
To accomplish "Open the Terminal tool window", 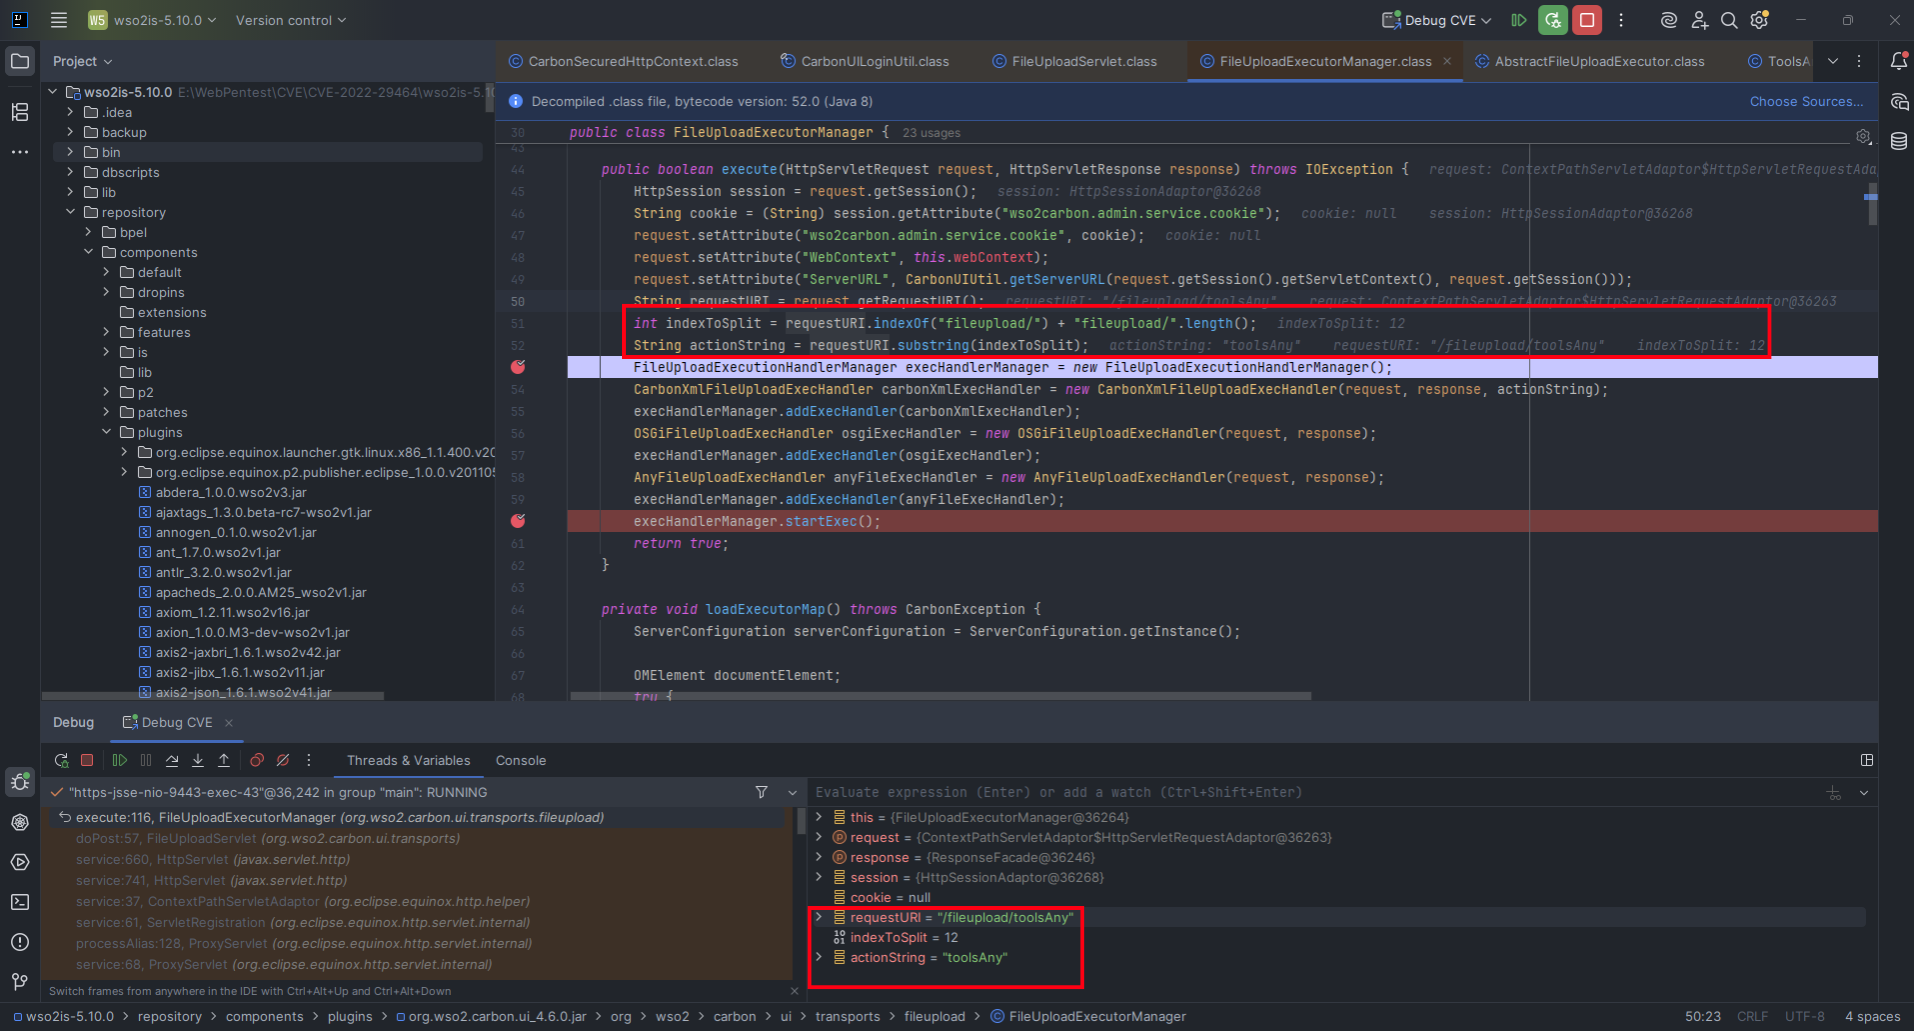I will point(20,902).
